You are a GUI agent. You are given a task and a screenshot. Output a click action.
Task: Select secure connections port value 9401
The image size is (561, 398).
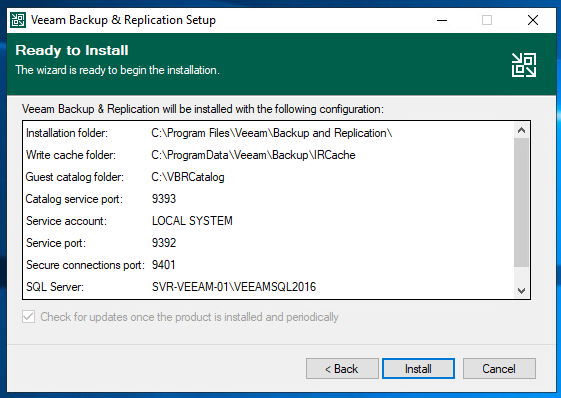[x=164, y=265]
